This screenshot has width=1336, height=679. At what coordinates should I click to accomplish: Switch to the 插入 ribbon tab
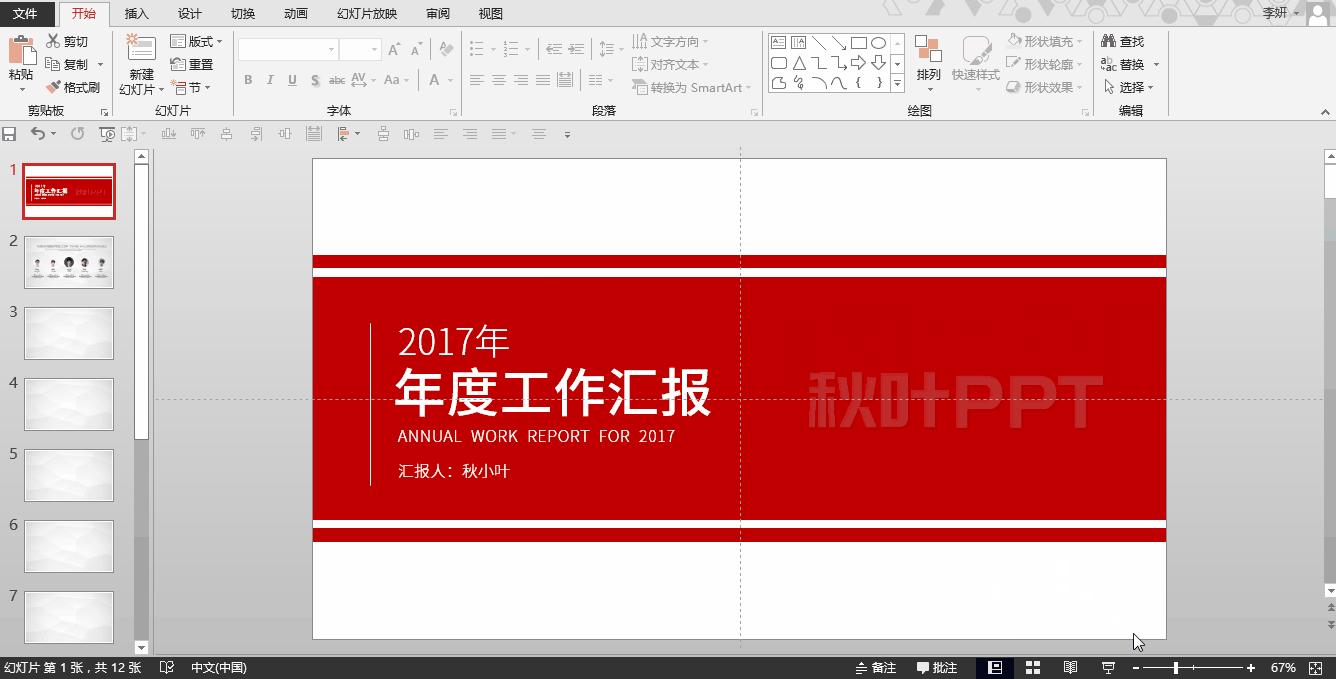pyautogui.click(x=137, y=13)
